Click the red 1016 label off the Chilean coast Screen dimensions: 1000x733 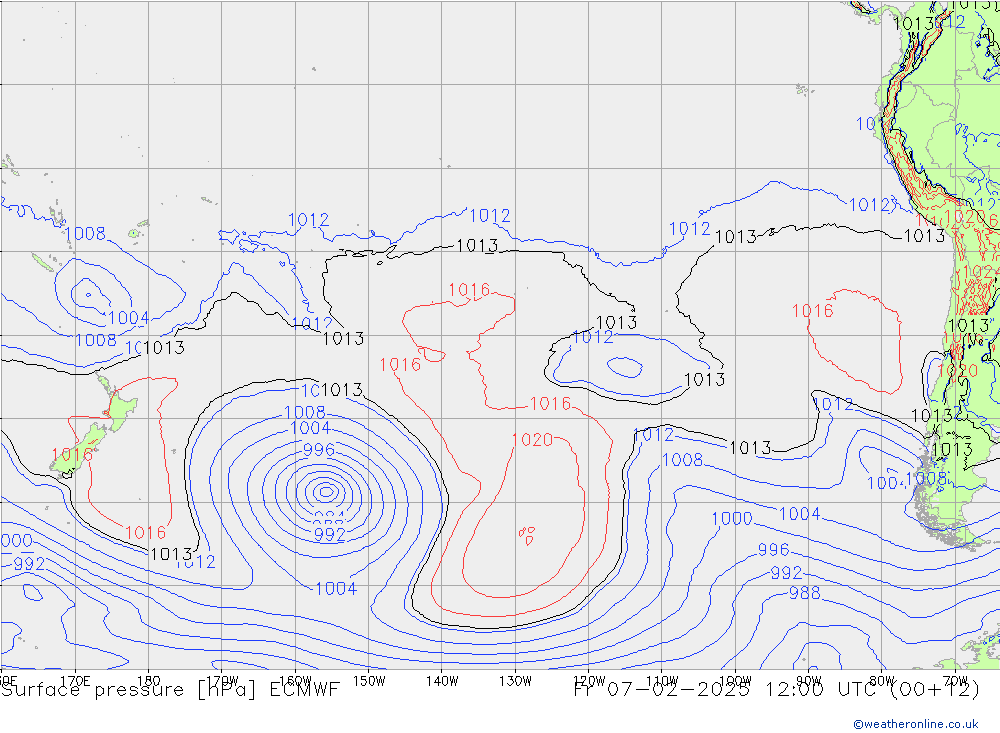point(812,311)
